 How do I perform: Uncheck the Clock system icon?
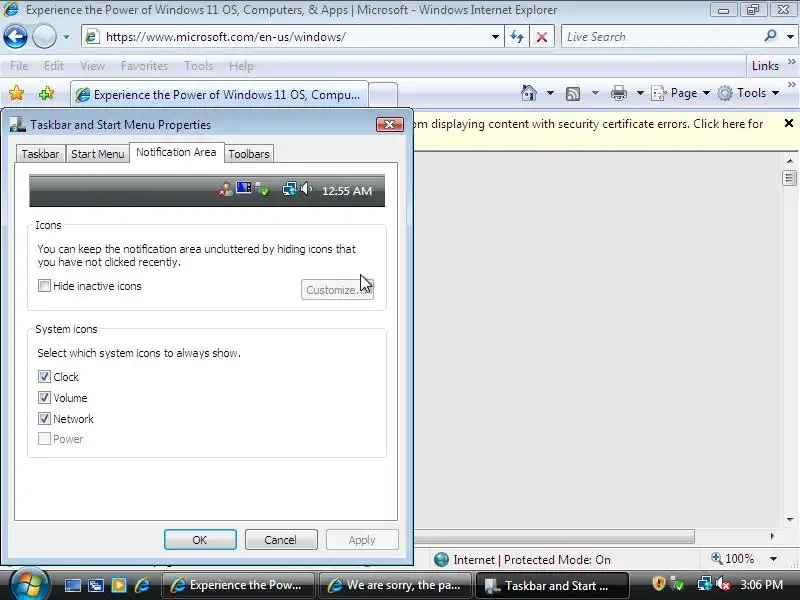tap(44, 377)
